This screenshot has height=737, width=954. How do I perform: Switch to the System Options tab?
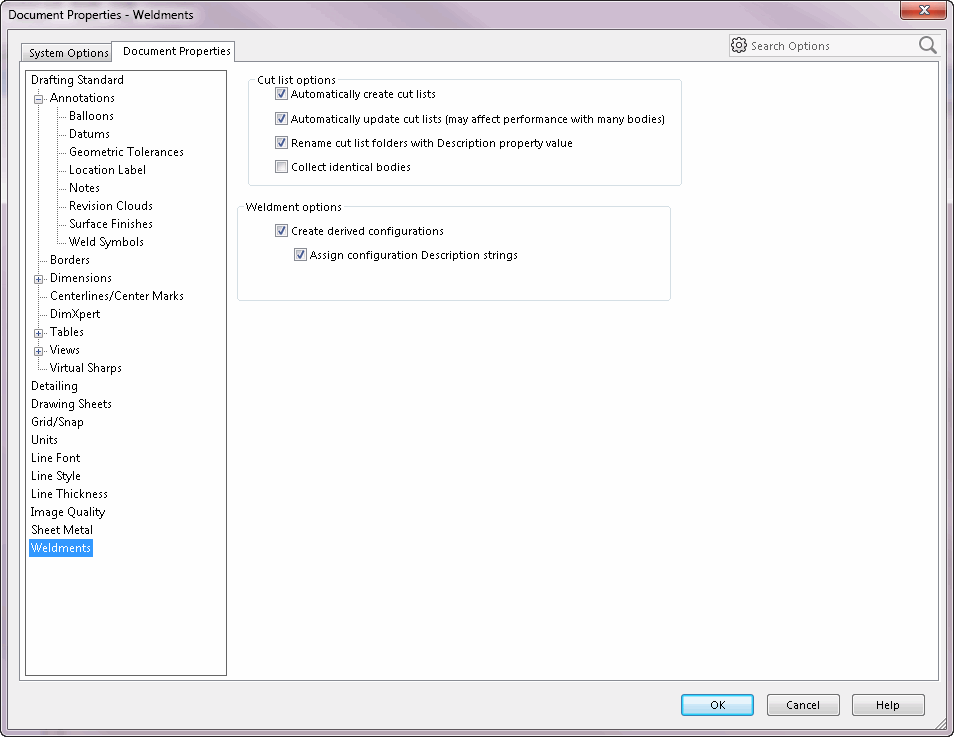[68, 53]
